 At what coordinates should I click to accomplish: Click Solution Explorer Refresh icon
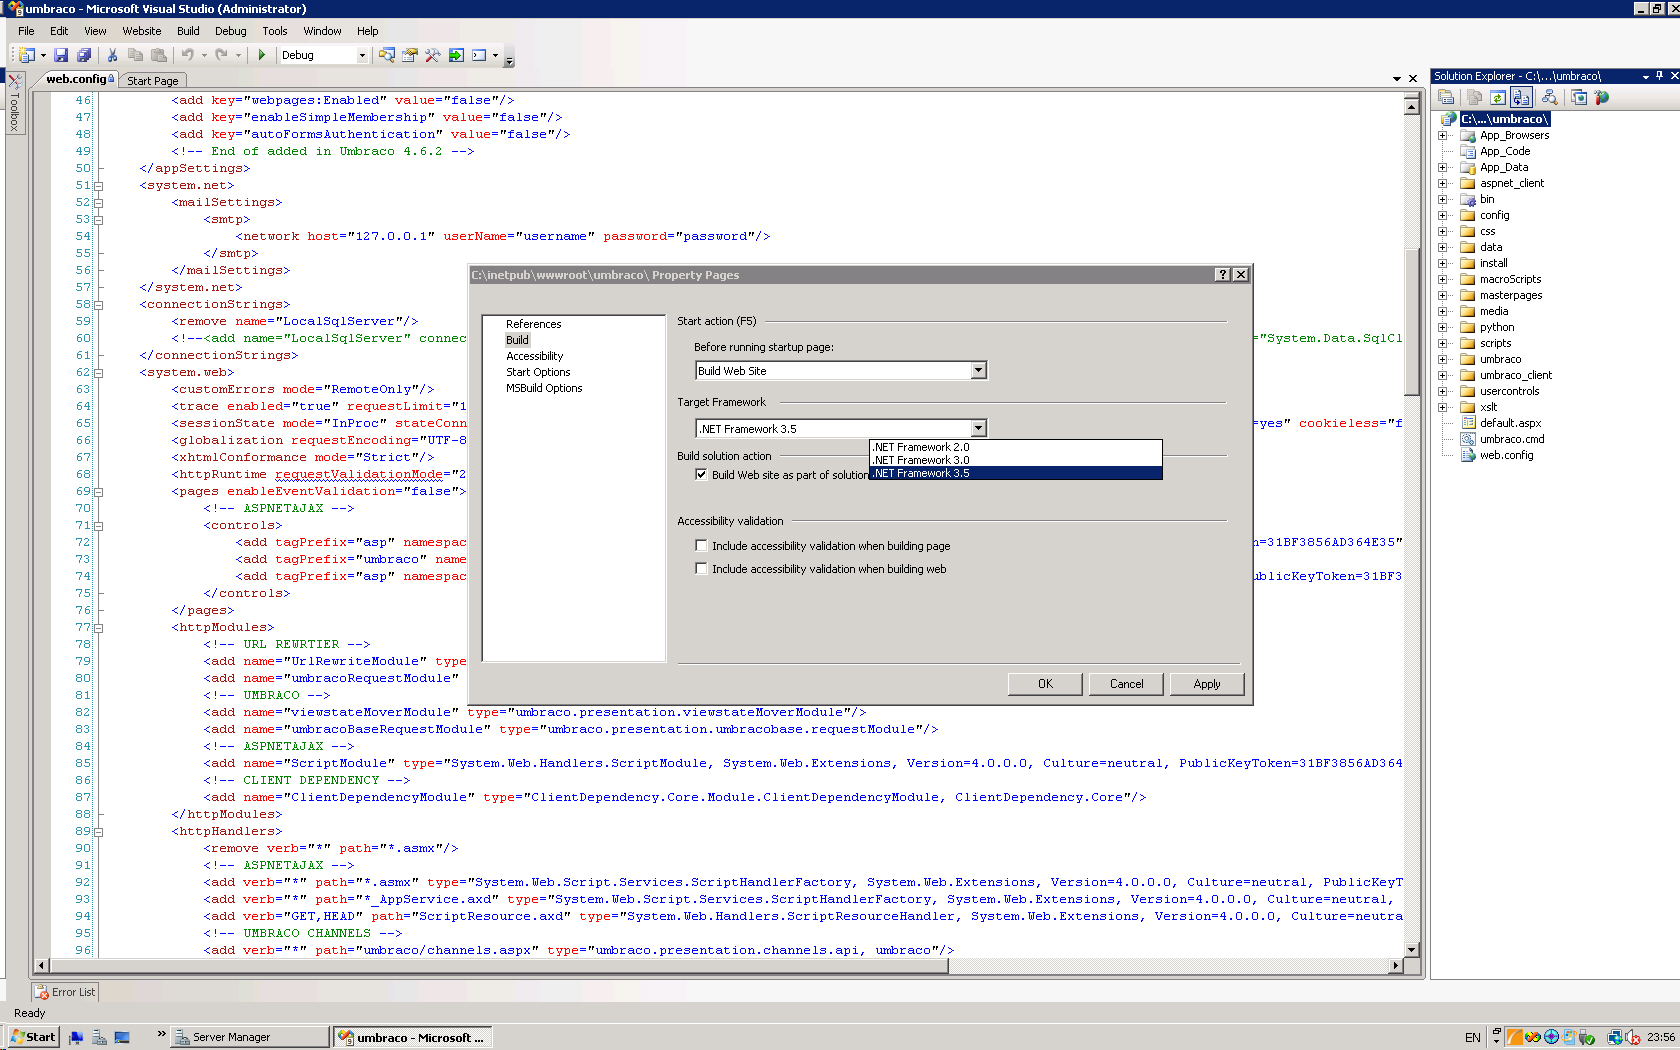1497,97
